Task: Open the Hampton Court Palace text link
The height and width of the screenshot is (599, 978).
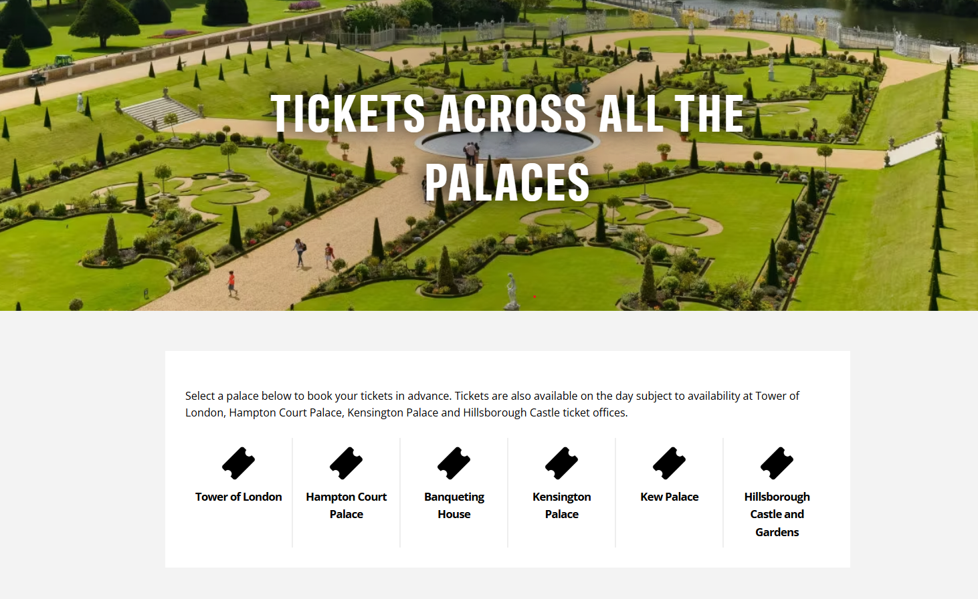Action: click(346, 505)
